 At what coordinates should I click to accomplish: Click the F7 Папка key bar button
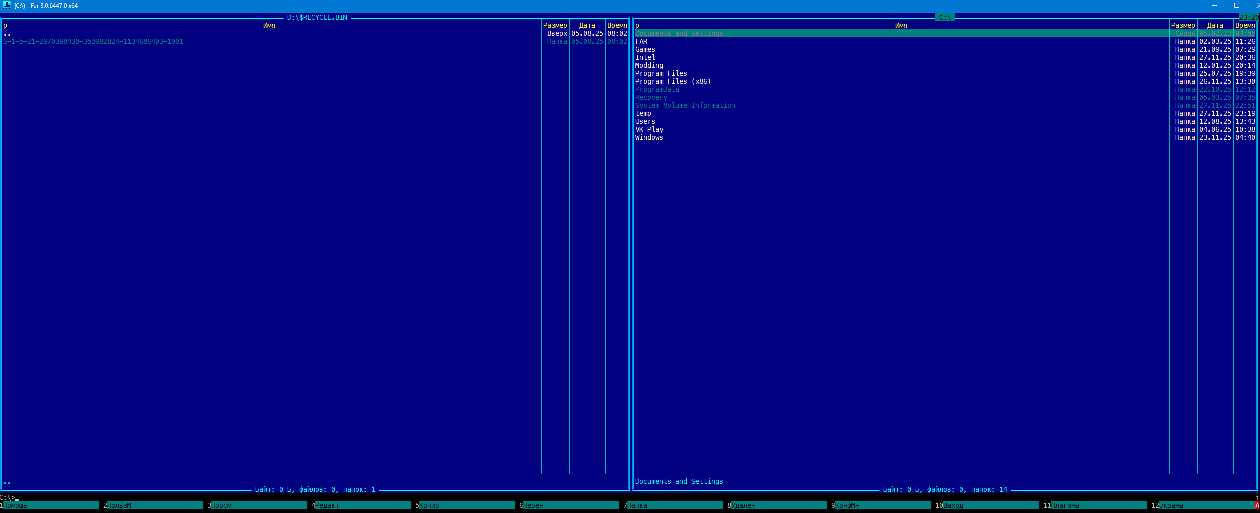(674, 506)
